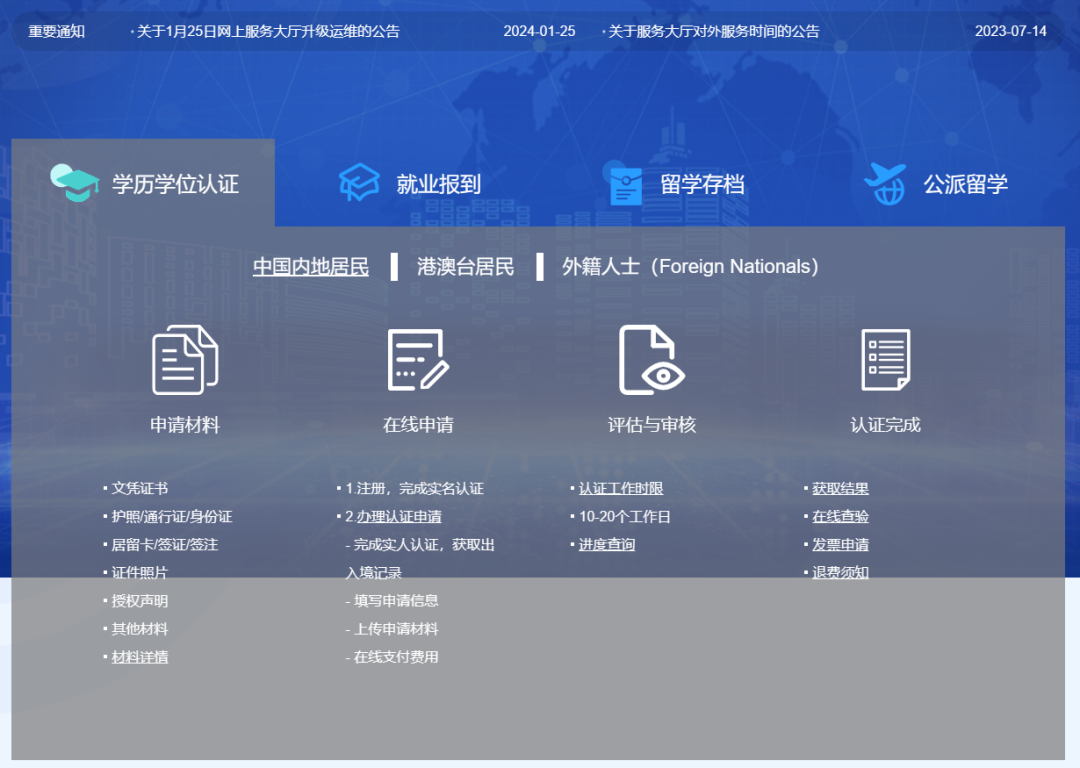Select 中国内地居民 resident type
This screenshot has width=1080, height=768.
[x=310, y=267]
